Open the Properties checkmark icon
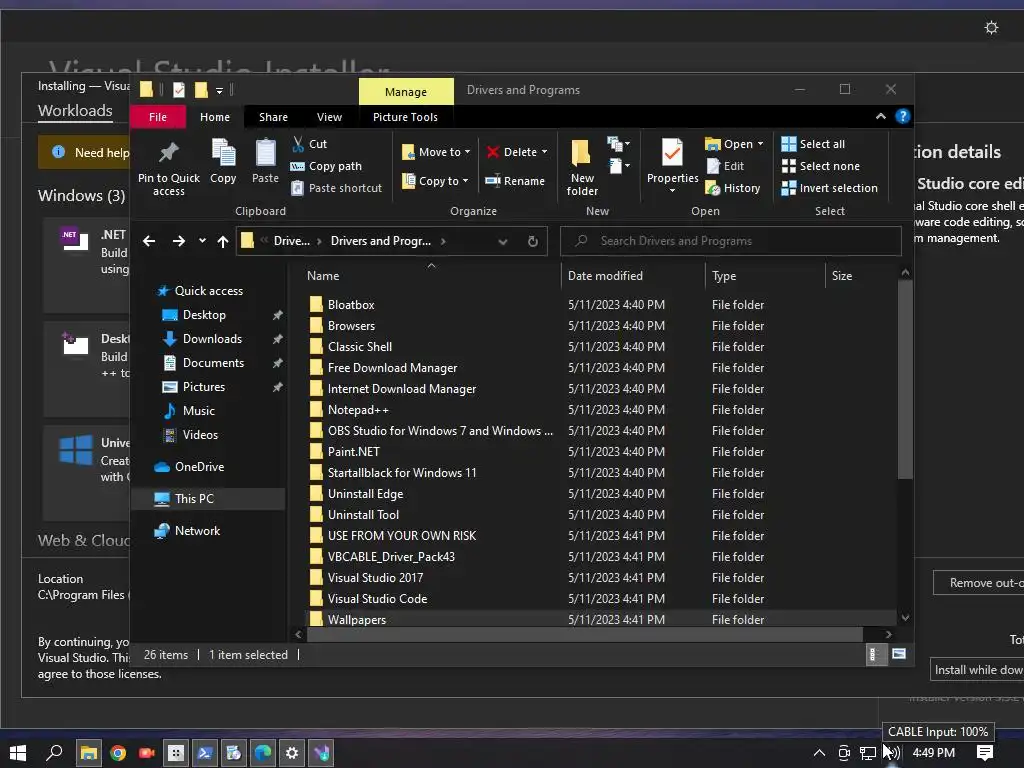This screenshot has height=768, width=1024. tap(672, 153)
